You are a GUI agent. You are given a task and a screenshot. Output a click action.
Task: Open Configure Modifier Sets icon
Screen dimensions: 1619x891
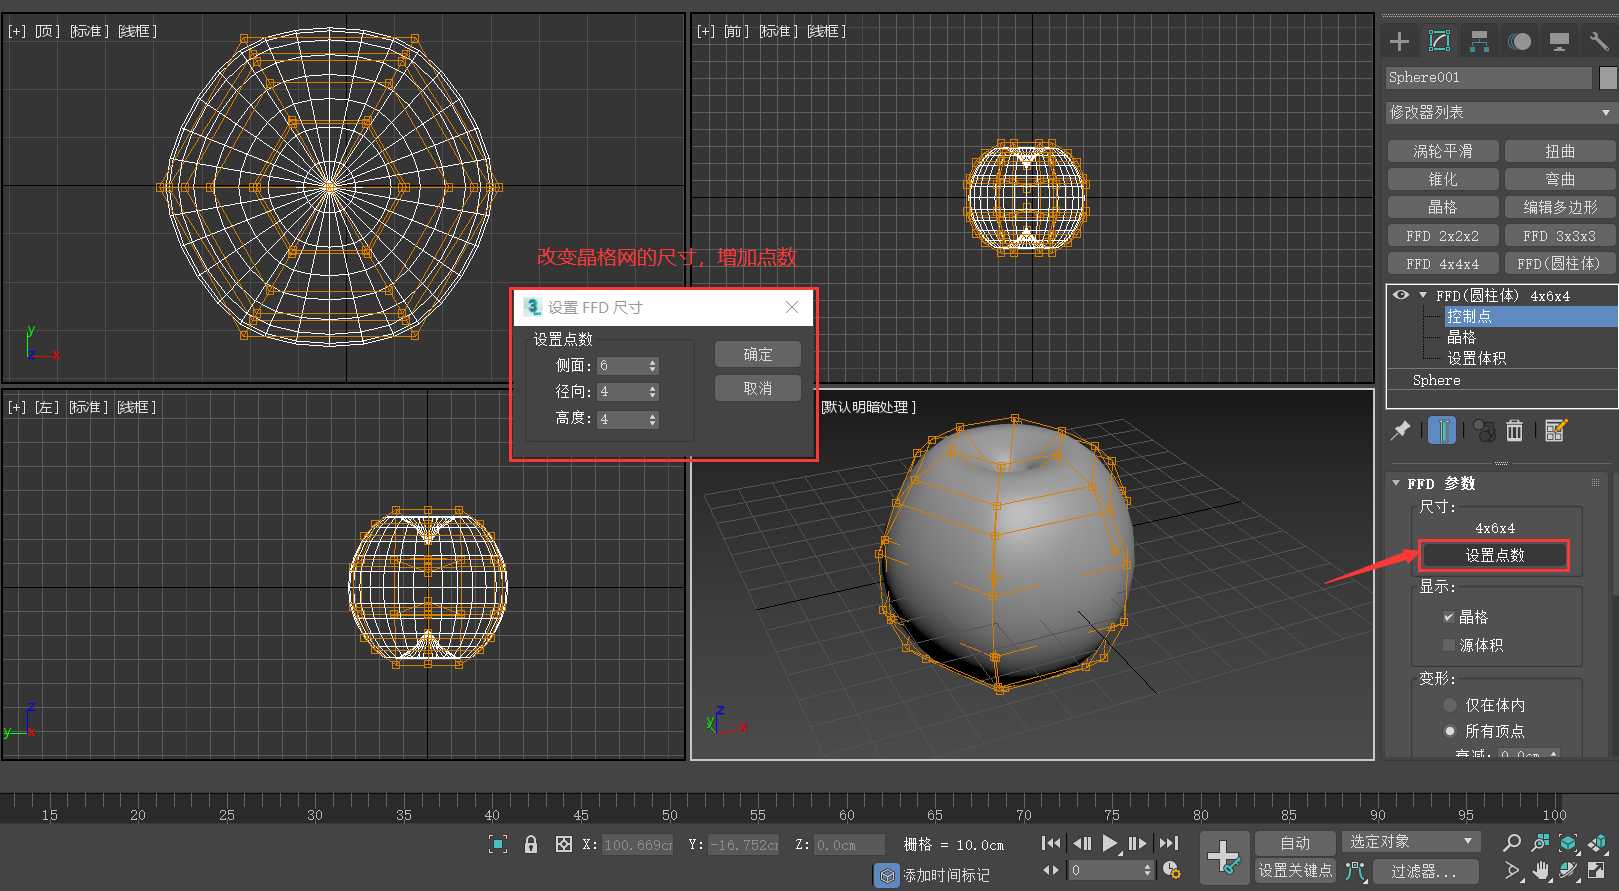coord(1556,430)
